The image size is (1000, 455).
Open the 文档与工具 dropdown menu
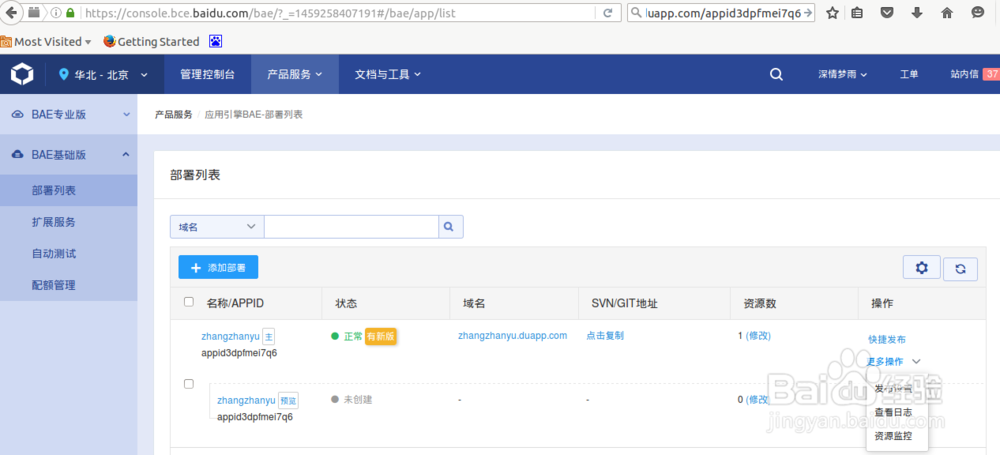point(388,75)
